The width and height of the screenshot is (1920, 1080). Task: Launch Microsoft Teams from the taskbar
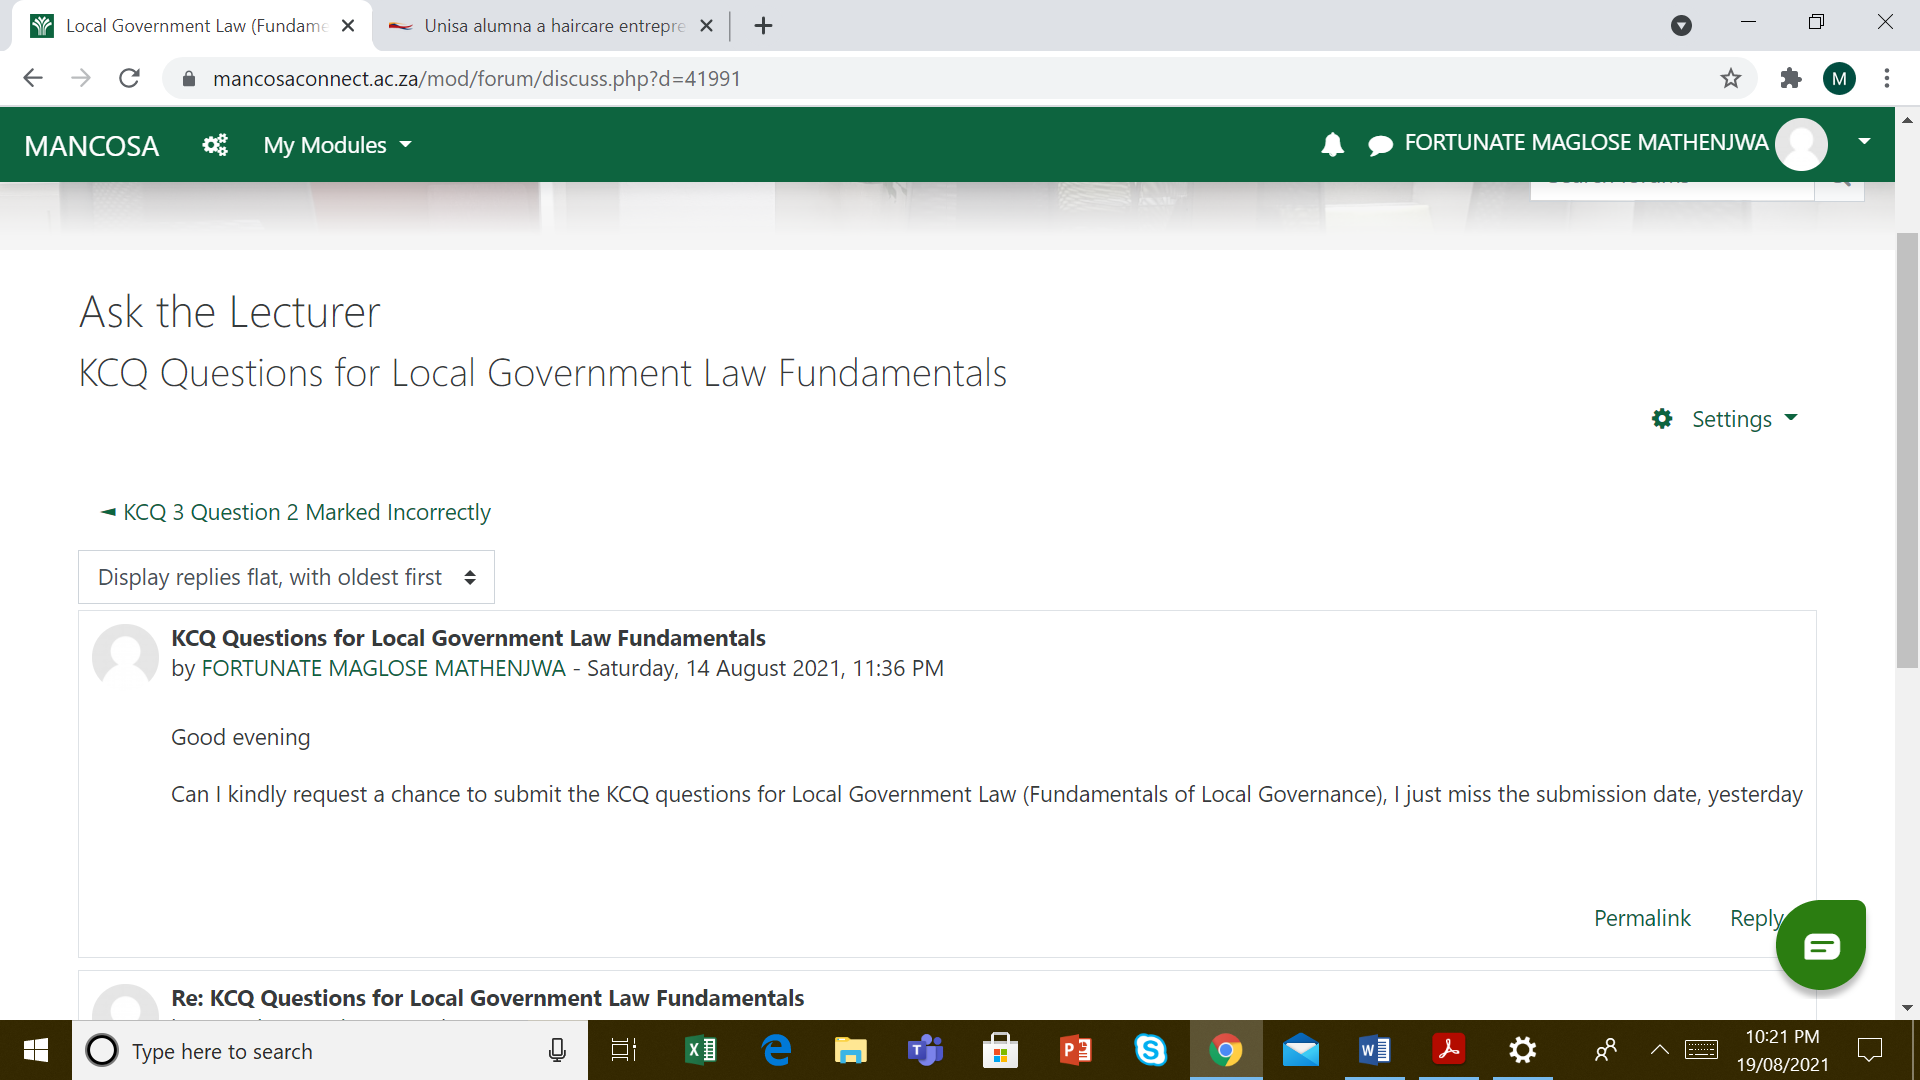pyautogui.click(x=925, y=1050)
